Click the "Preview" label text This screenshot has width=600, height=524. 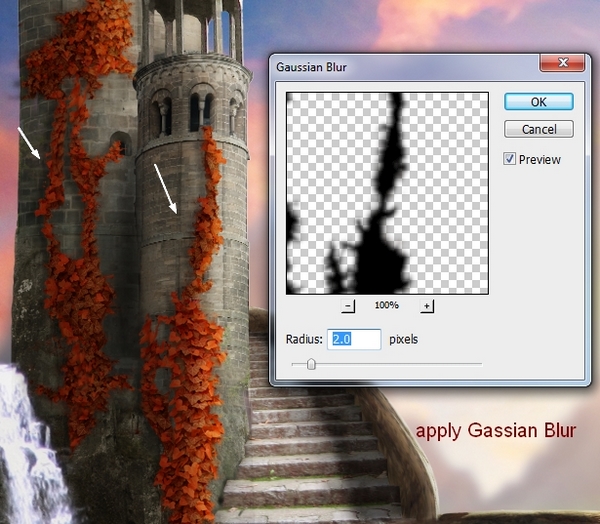540,159
